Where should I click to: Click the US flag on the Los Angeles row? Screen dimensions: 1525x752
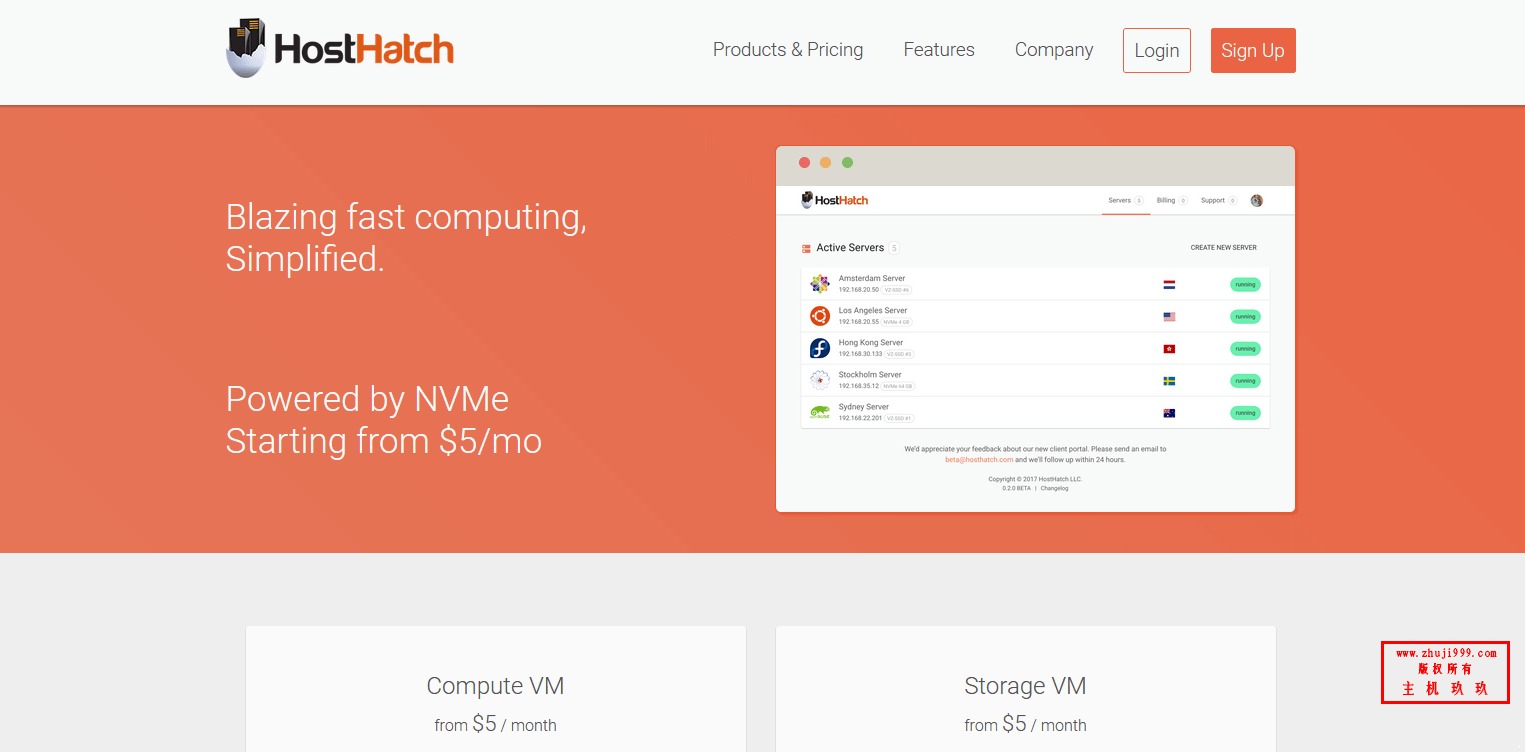(x=1169, y=317)
